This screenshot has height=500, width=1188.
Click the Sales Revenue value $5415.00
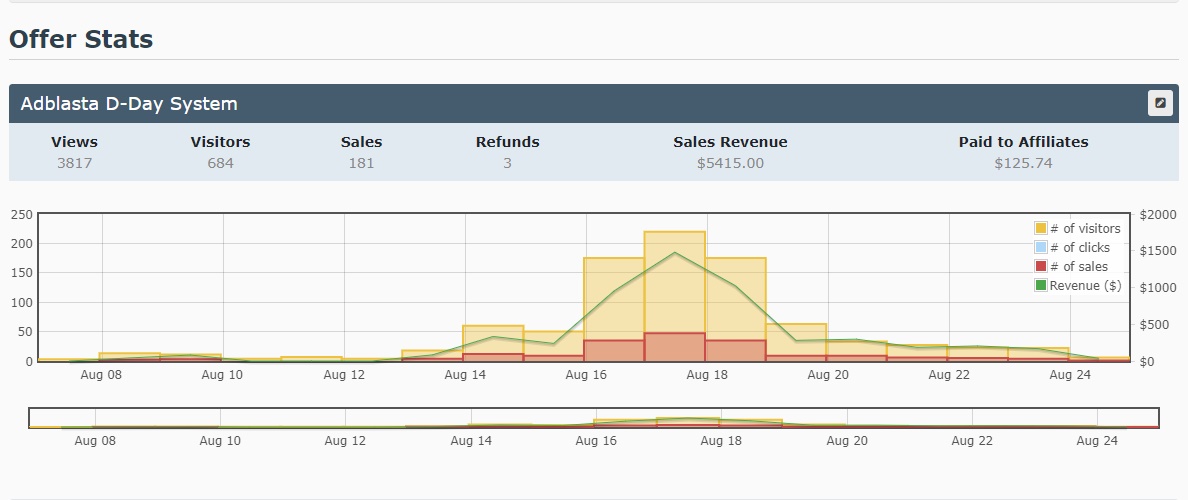(730, 163)
